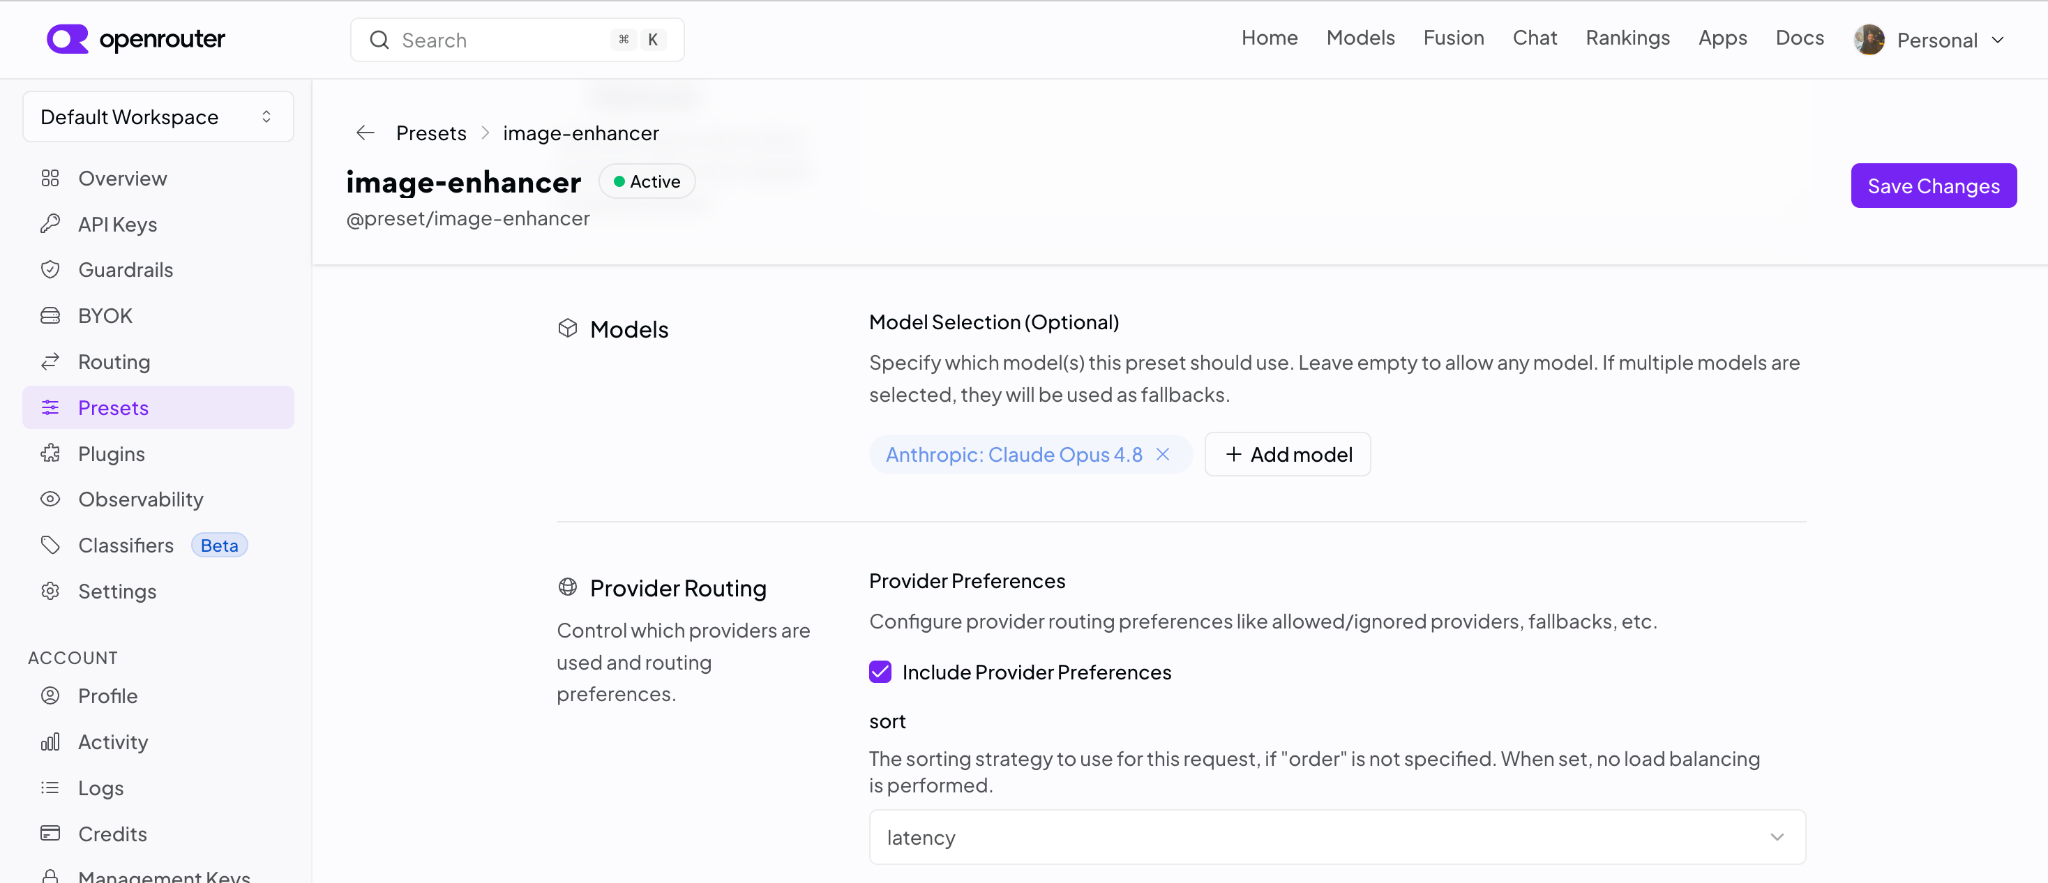Image resolution: width=2048 pixels, height=883 pixels.
Task: Click the Profile user icon
Action: [50, 696]
